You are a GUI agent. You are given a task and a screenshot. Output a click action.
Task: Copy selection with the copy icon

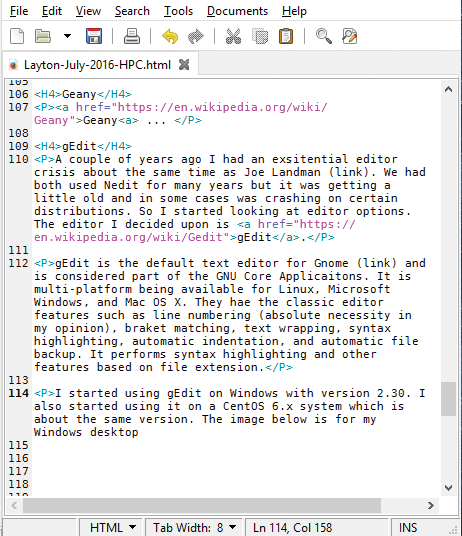[x=260, y=36]
